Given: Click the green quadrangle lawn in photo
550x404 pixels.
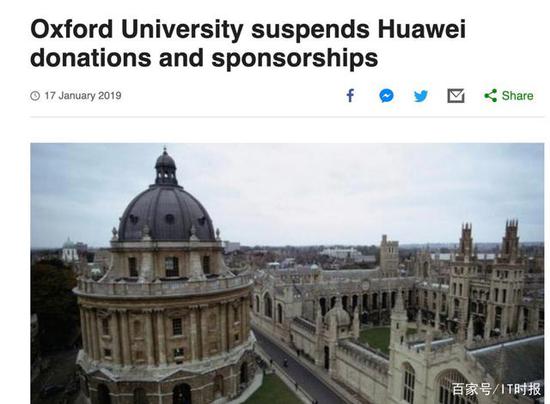Looking at the screenshot, I should click(377, 337).
